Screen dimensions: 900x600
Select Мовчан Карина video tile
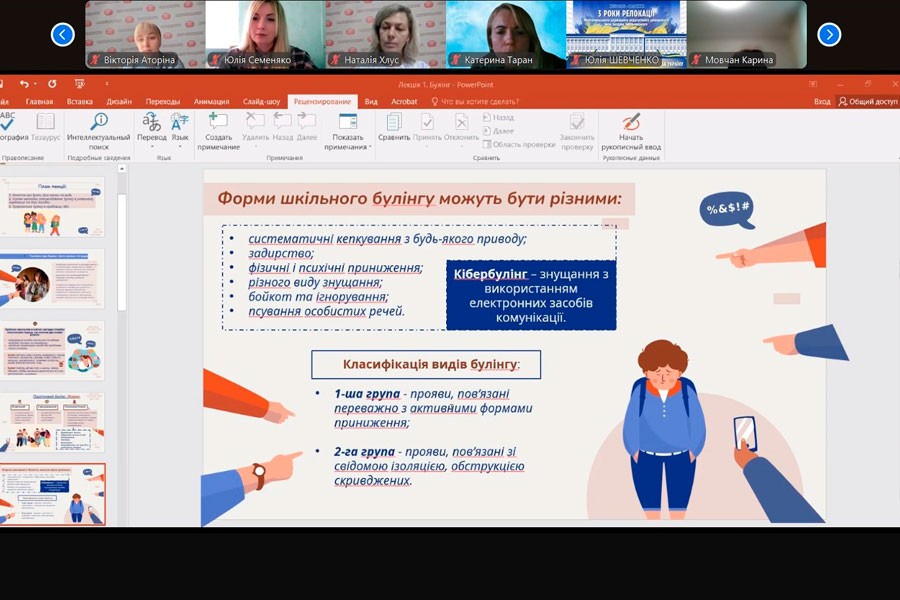(747, 34)
